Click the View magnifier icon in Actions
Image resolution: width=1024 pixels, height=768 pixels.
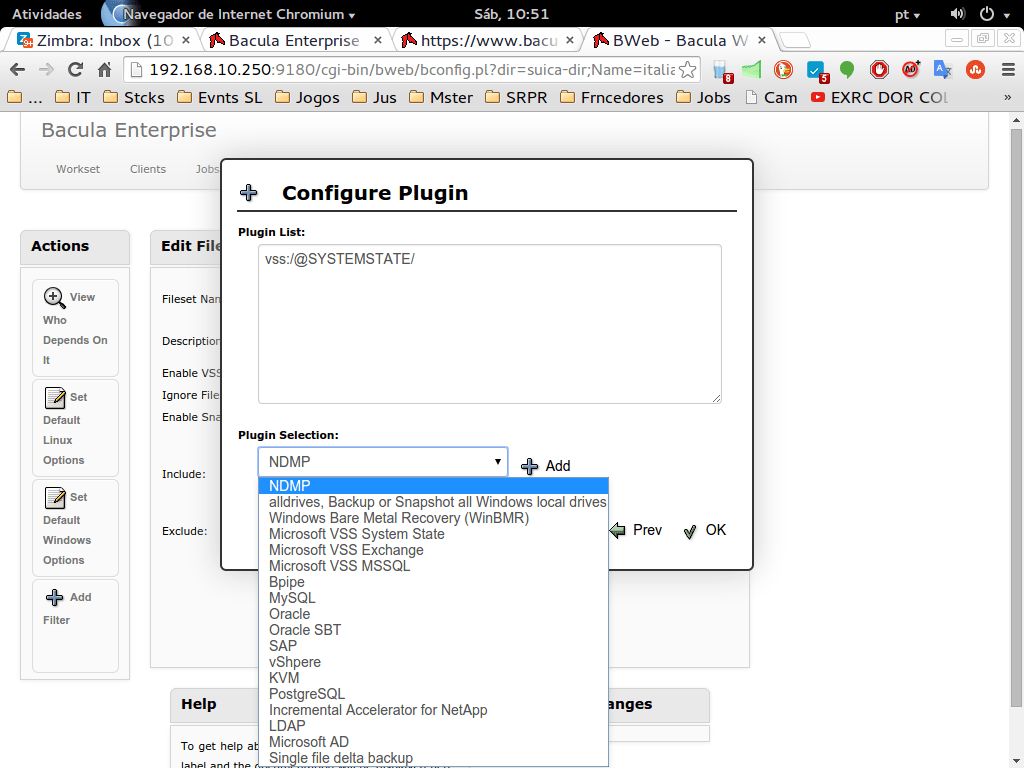[x=54, y=298]
